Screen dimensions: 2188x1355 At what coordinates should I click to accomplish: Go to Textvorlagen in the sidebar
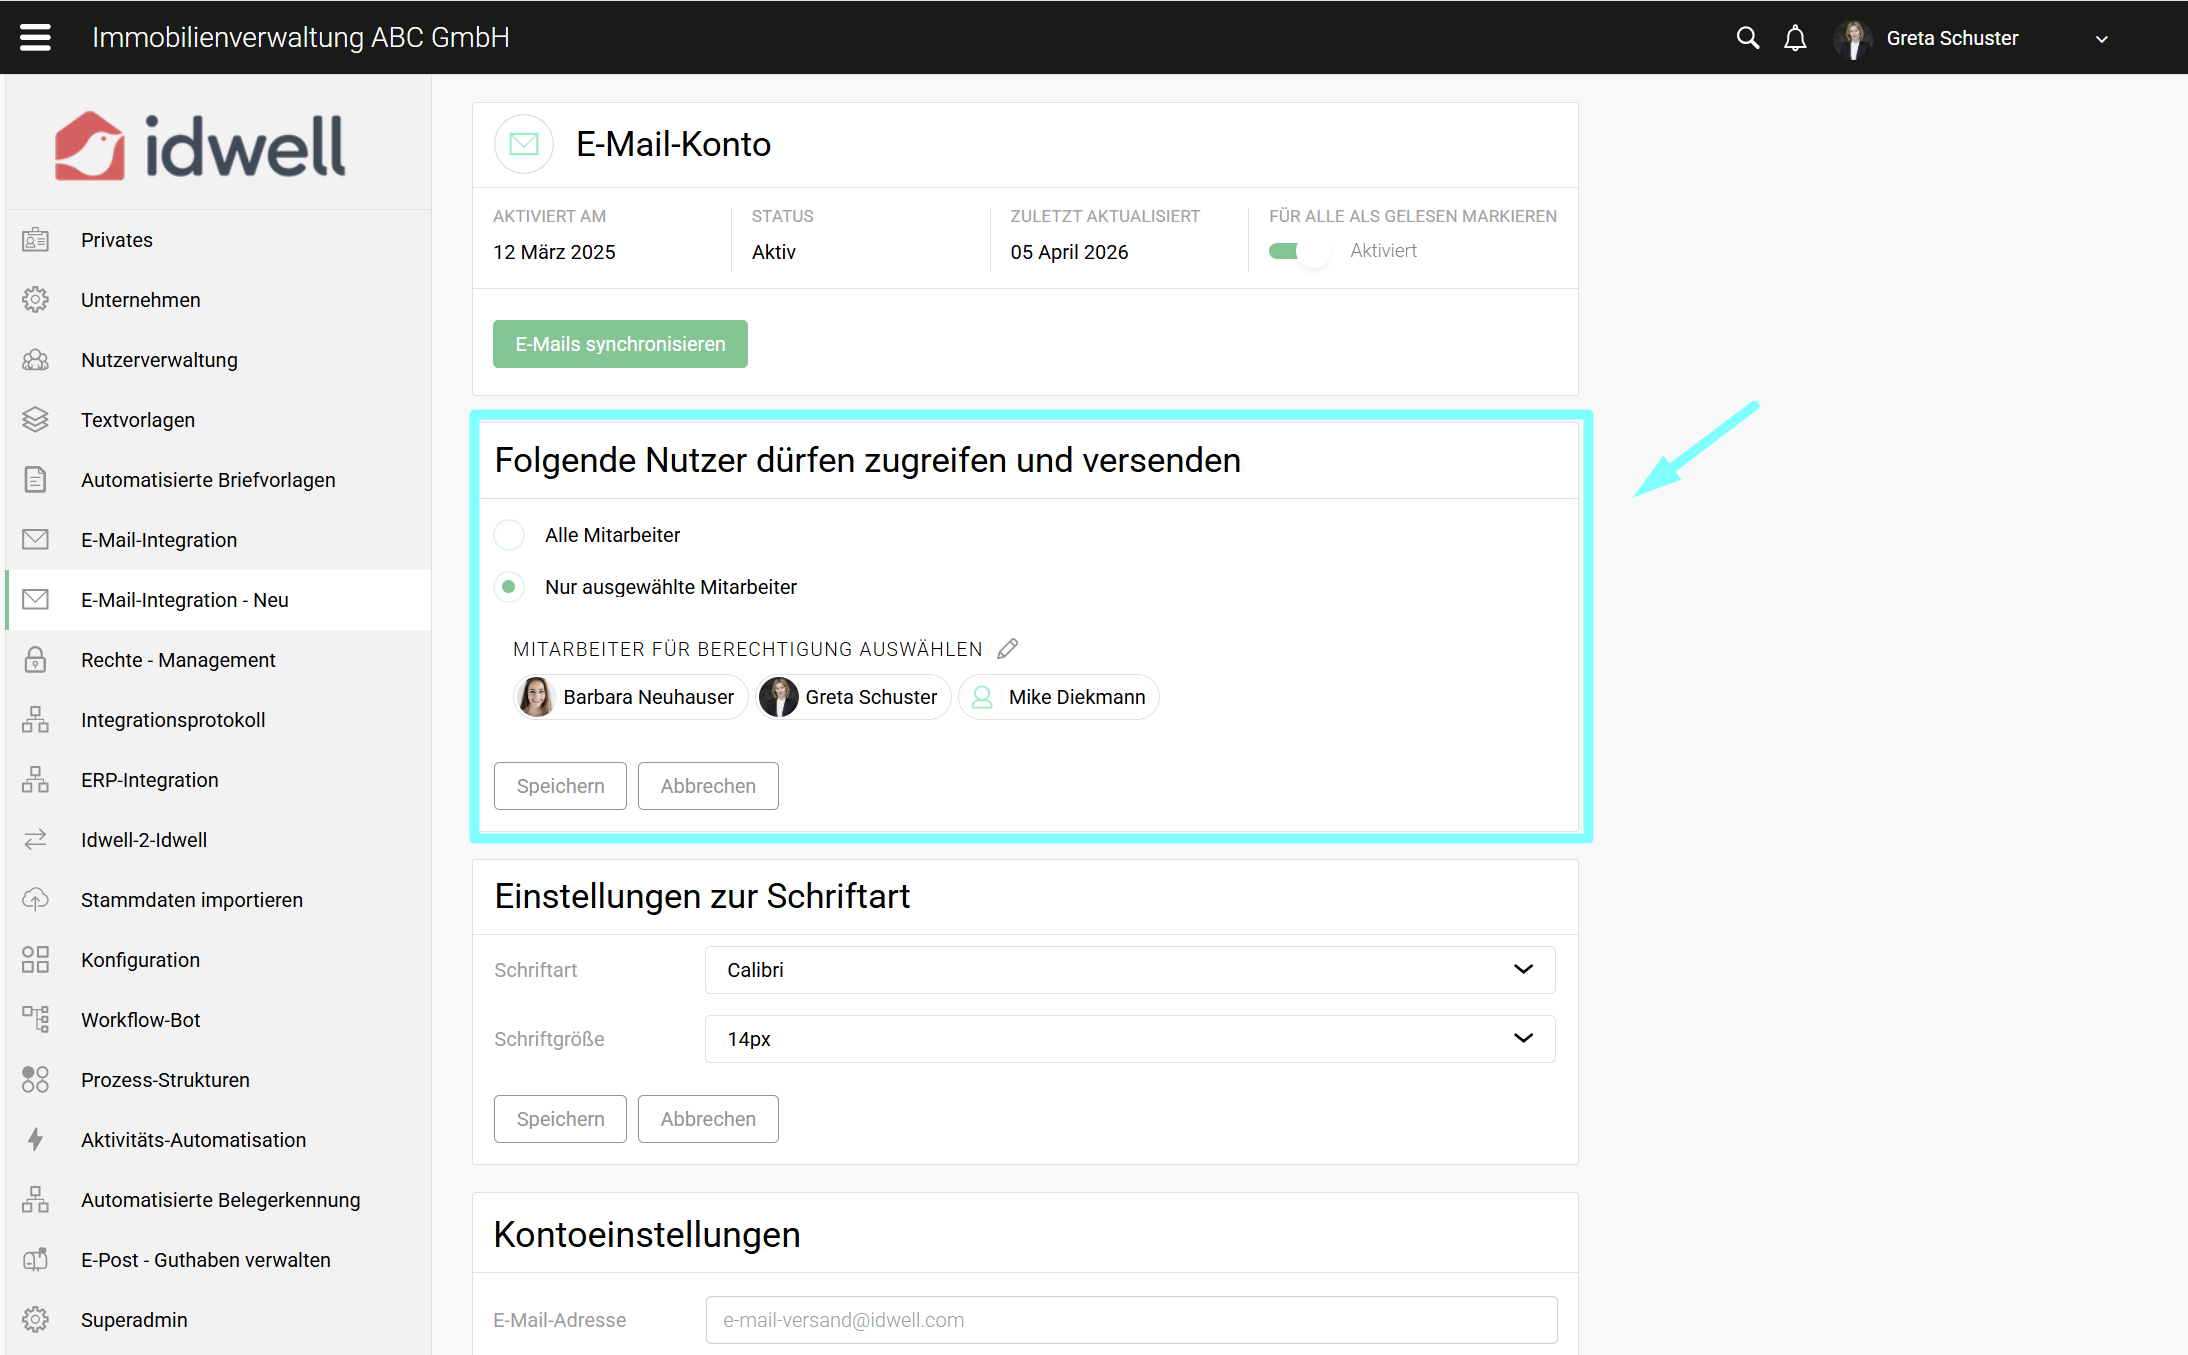[138, 420]
